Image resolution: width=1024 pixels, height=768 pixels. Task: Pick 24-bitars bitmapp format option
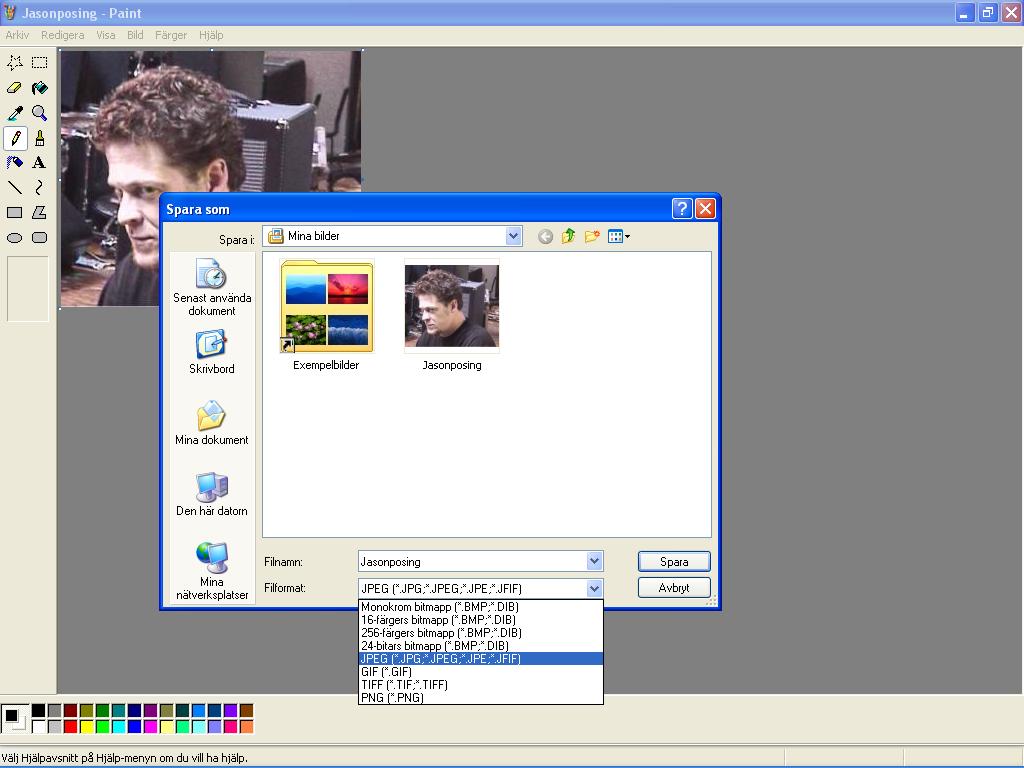pyautogui.click(x=434, y=646)
